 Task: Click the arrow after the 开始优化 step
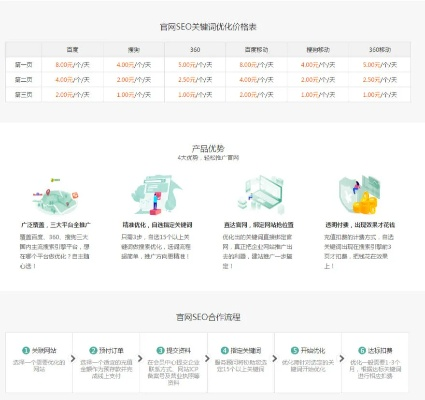coord(342,359)
